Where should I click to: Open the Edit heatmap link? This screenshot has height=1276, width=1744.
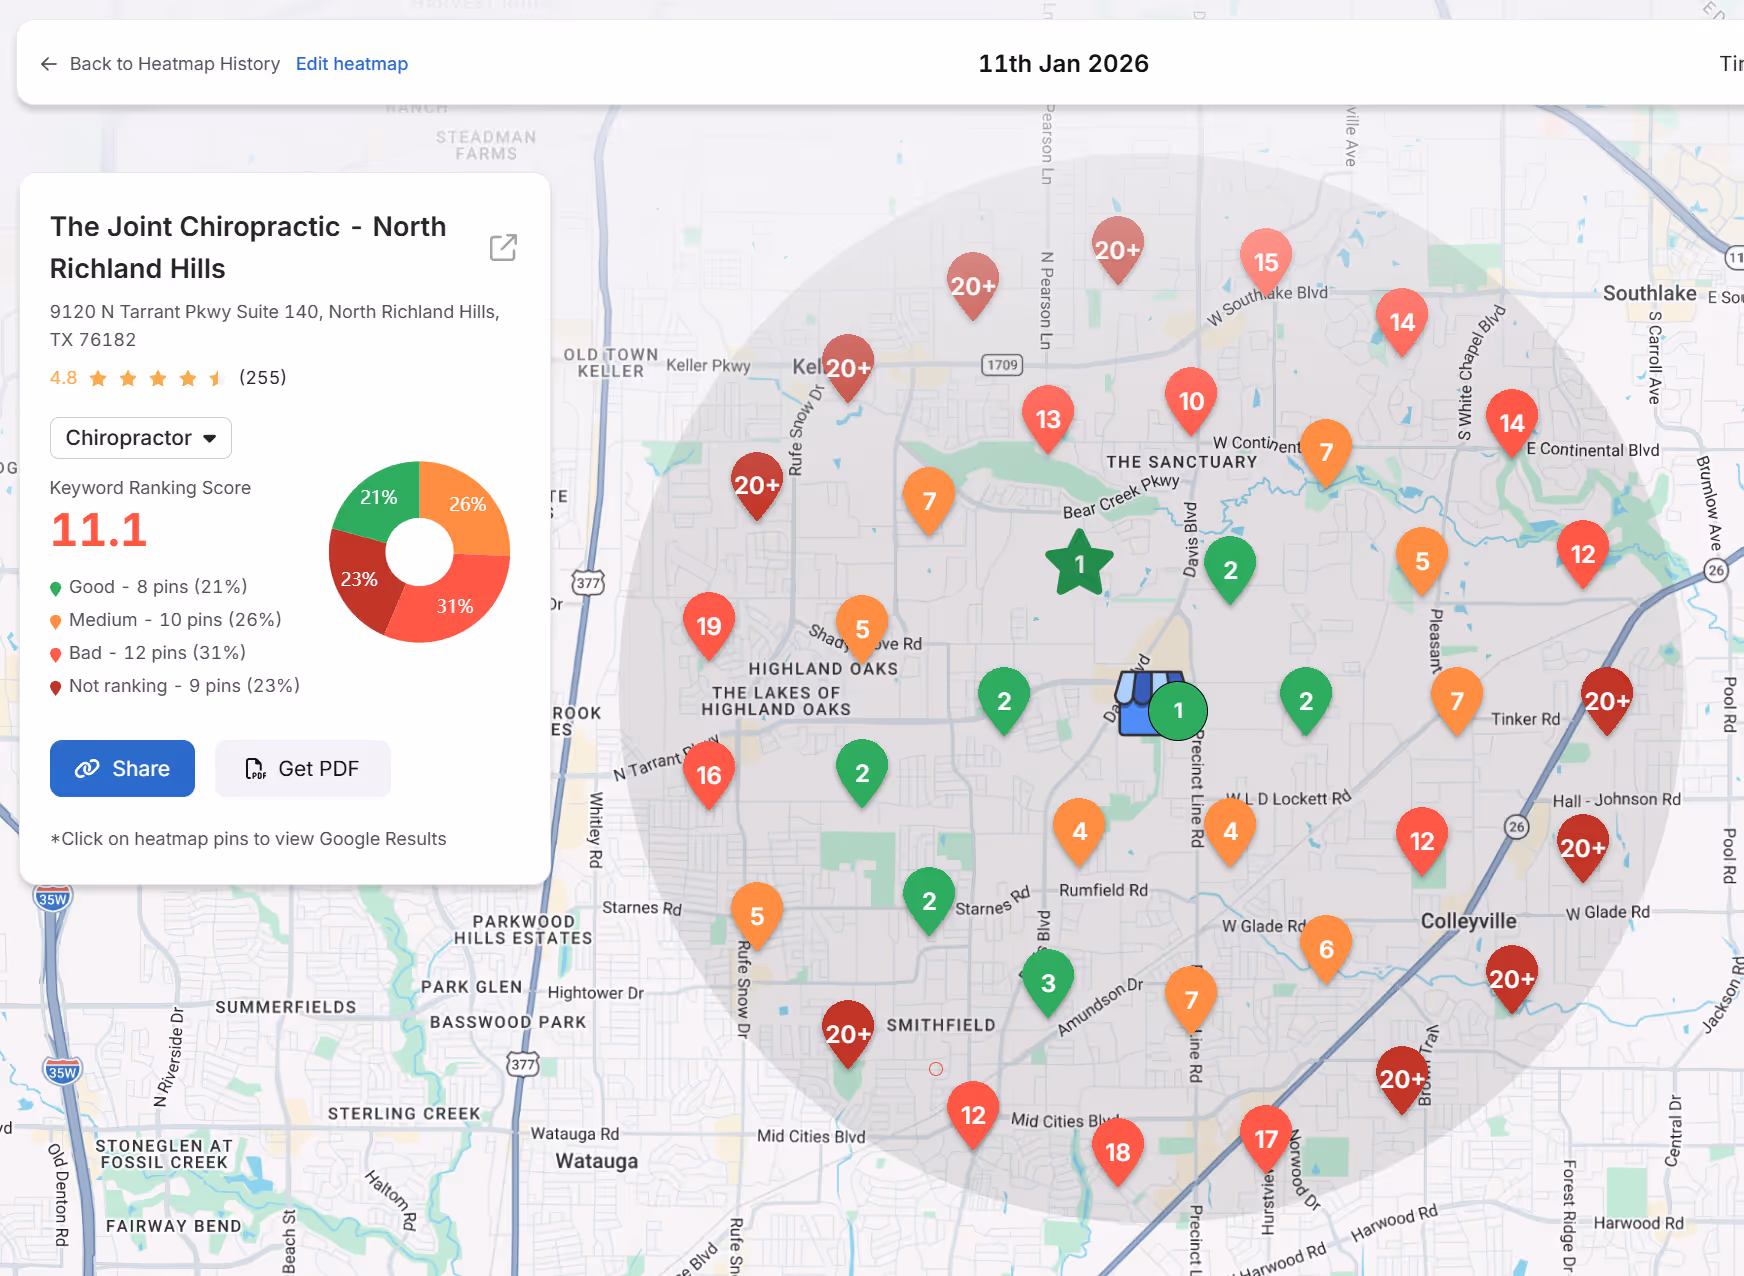click(x=352, y=64)
